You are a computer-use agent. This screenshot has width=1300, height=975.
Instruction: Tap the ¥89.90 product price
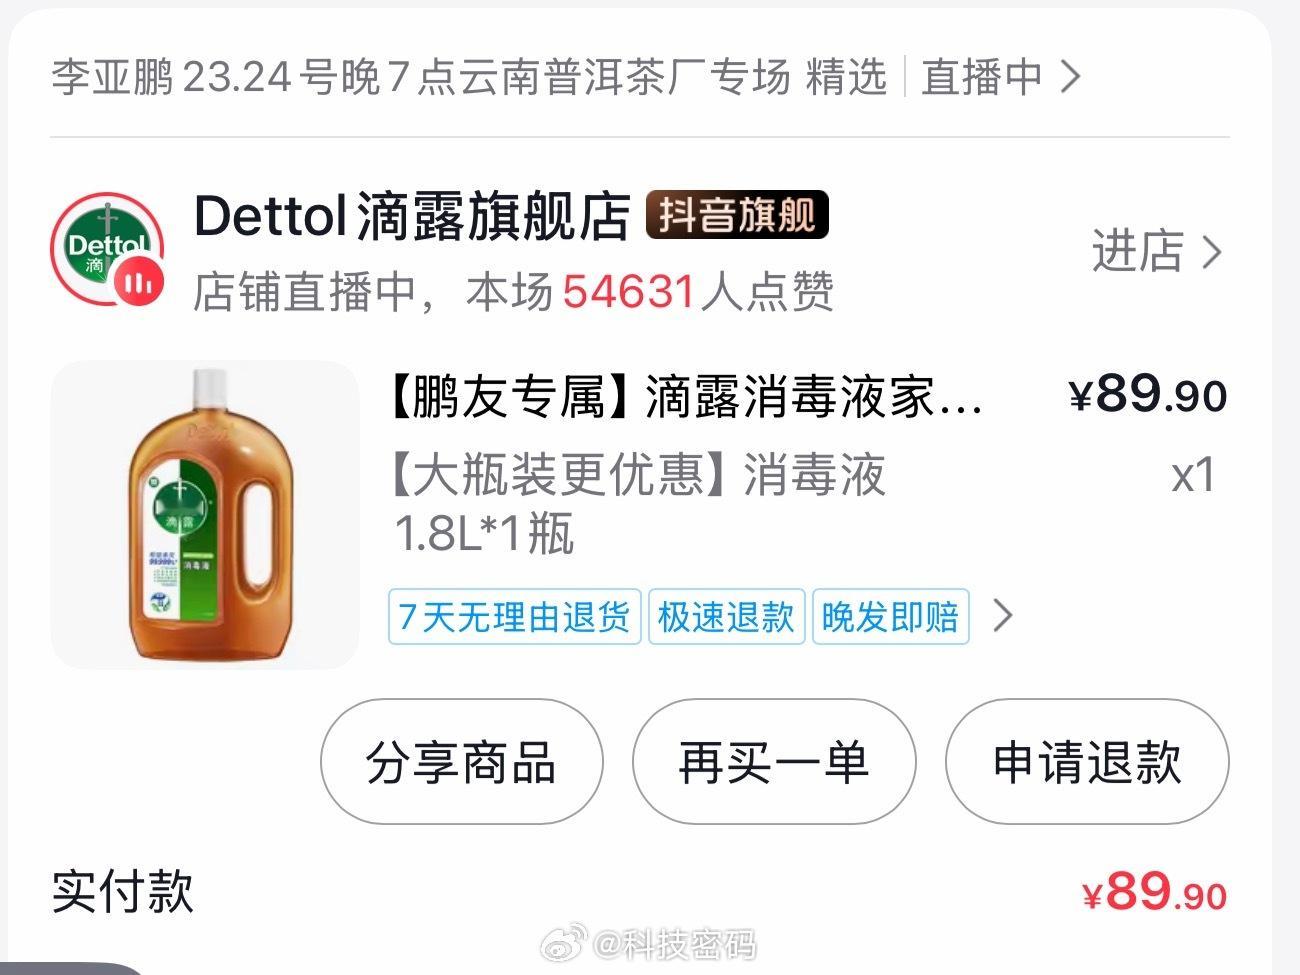click(x=1148, y=394)
